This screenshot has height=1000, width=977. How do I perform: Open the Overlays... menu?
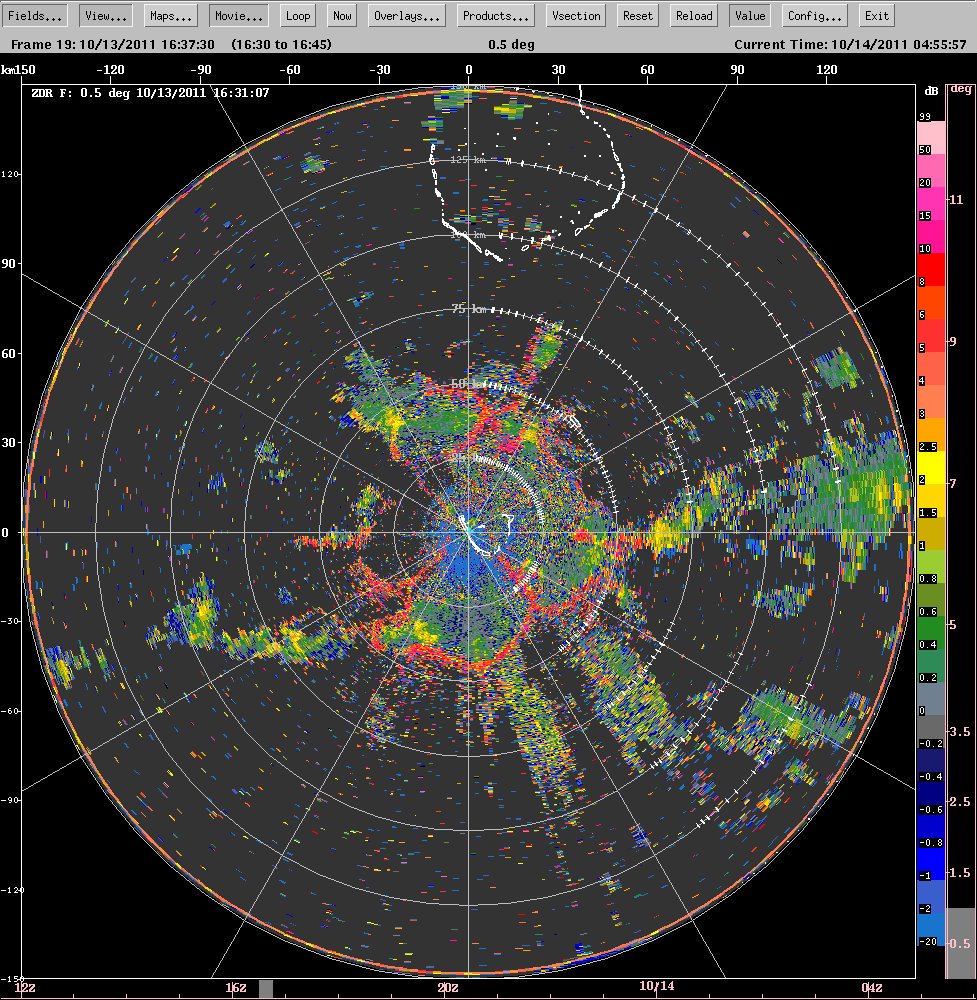[x=407, y=16]
